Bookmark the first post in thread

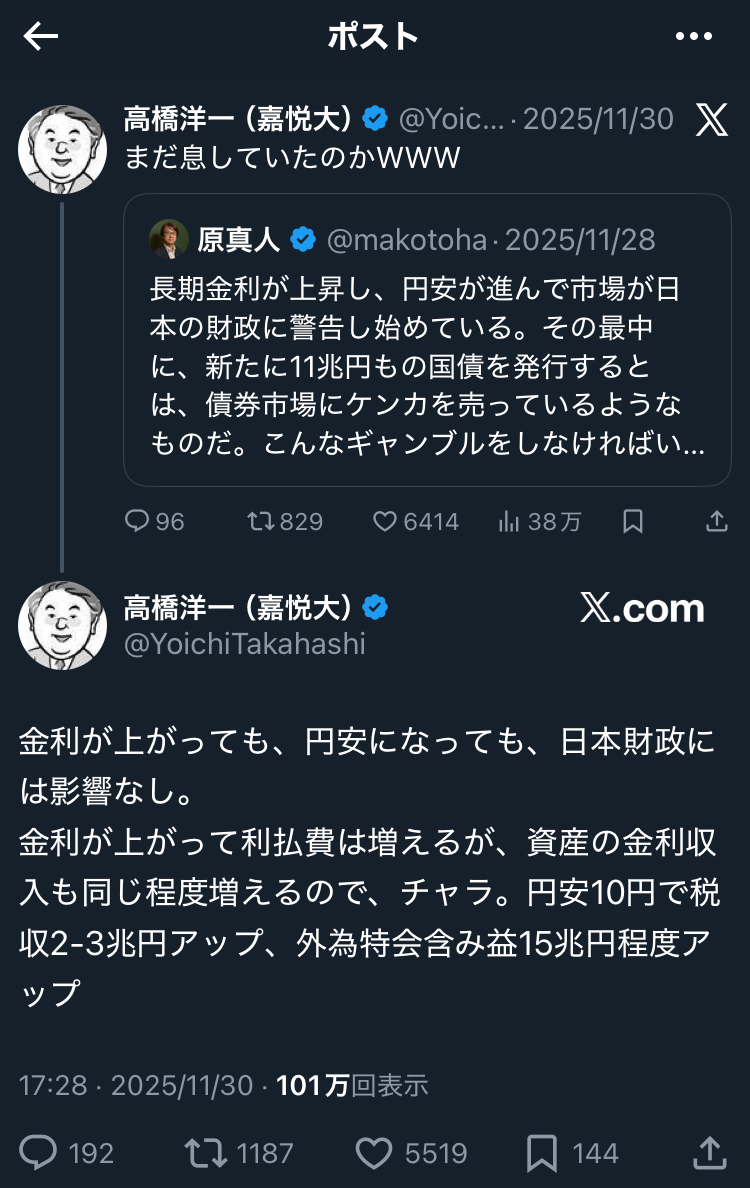coord(633,521)
